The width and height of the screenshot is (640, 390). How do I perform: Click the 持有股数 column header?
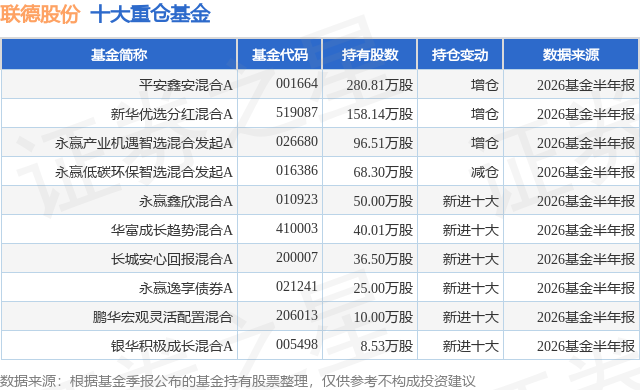pyautogui.click(x=370, y=54)
